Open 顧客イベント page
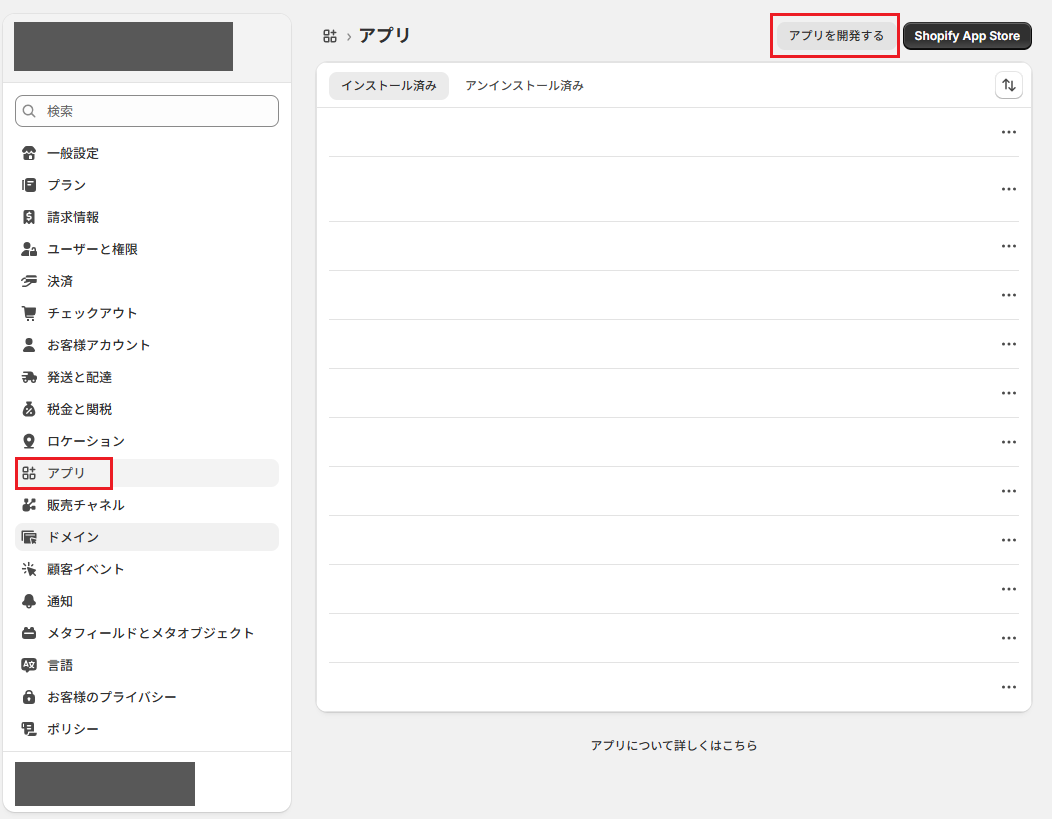The width and height of the screenshot is (1052, 819). [146, 569]
